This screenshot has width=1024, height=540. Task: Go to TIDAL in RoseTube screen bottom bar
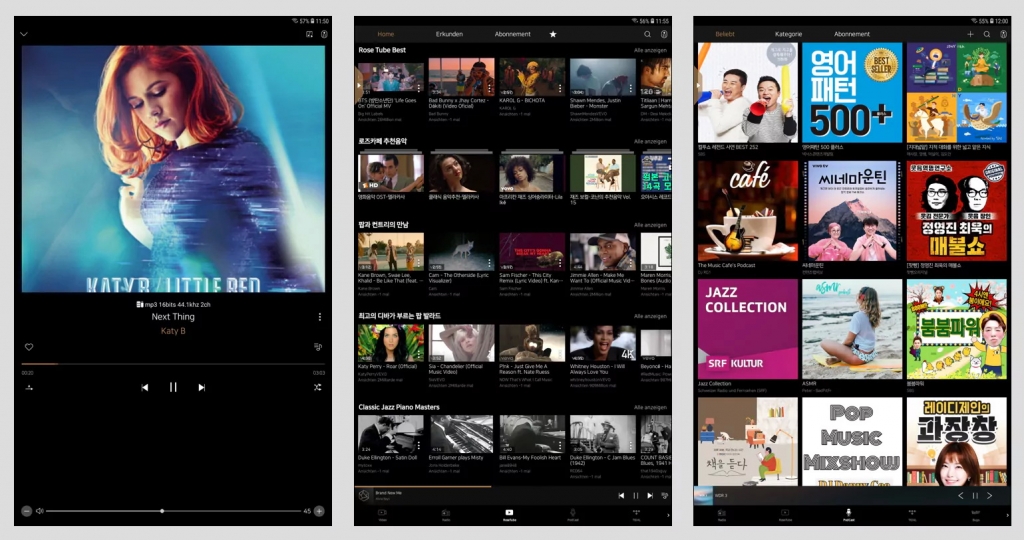[636, 515]
